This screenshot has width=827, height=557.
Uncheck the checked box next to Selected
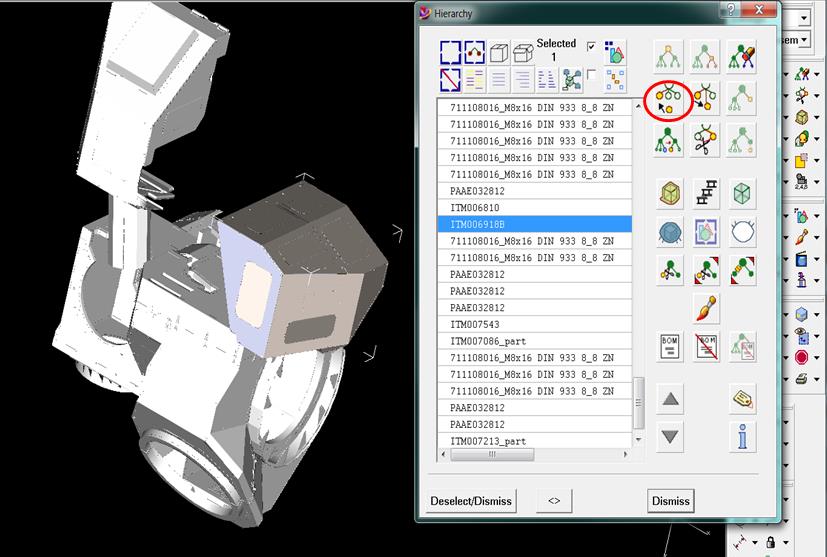592,47
